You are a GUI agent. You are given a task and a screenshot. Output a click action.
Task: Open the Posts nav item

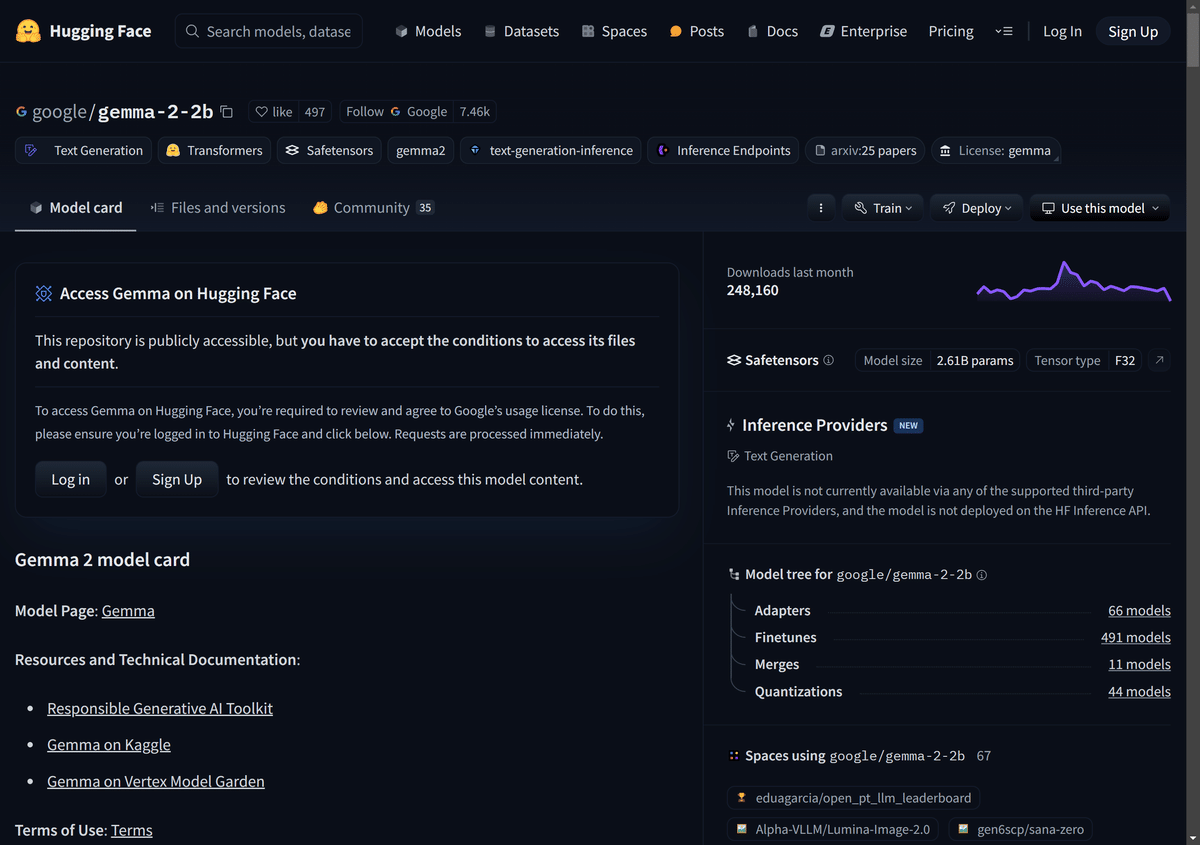point(696,31)
